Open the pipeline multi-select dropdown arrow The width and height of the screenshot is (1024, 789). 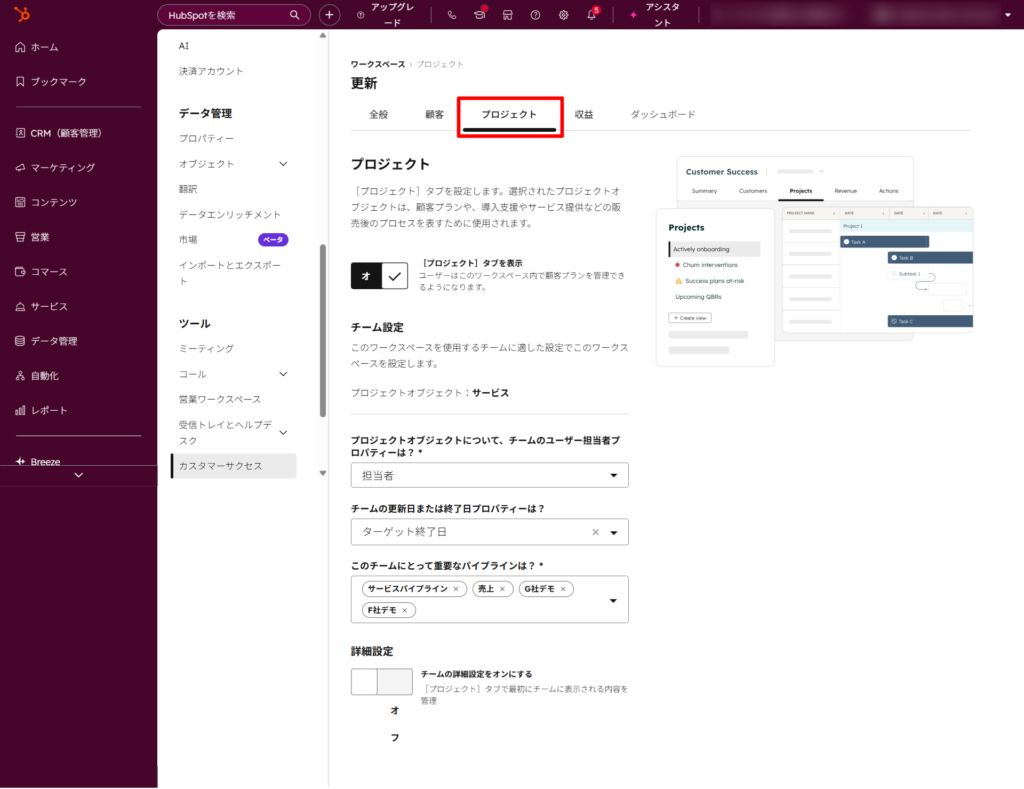[613, 600]
